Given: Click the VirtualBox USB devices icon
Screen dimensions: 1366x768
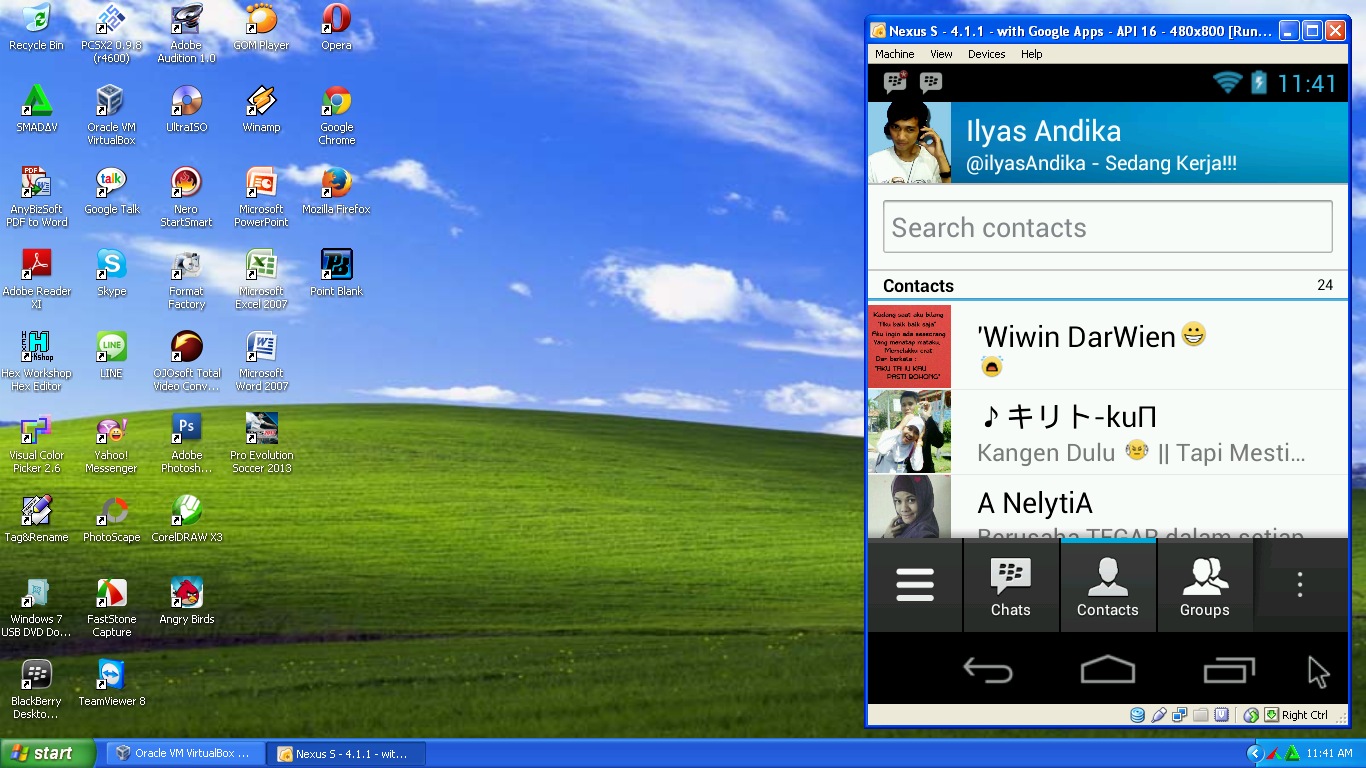Looking at the screenshot, I should click(1158, 715).
